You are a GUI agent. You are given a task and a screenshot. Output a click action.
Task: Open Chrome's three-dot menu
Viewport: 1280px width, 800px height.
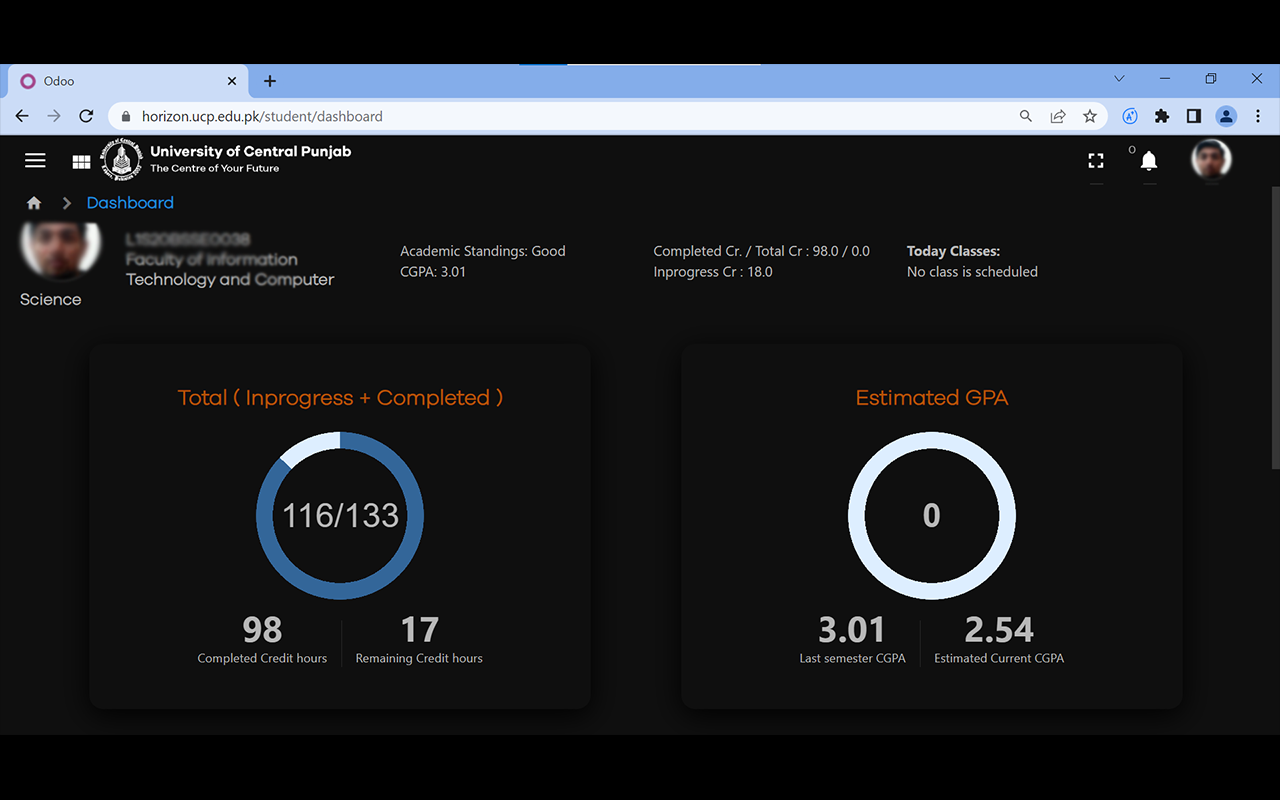tap(1258, 116)
